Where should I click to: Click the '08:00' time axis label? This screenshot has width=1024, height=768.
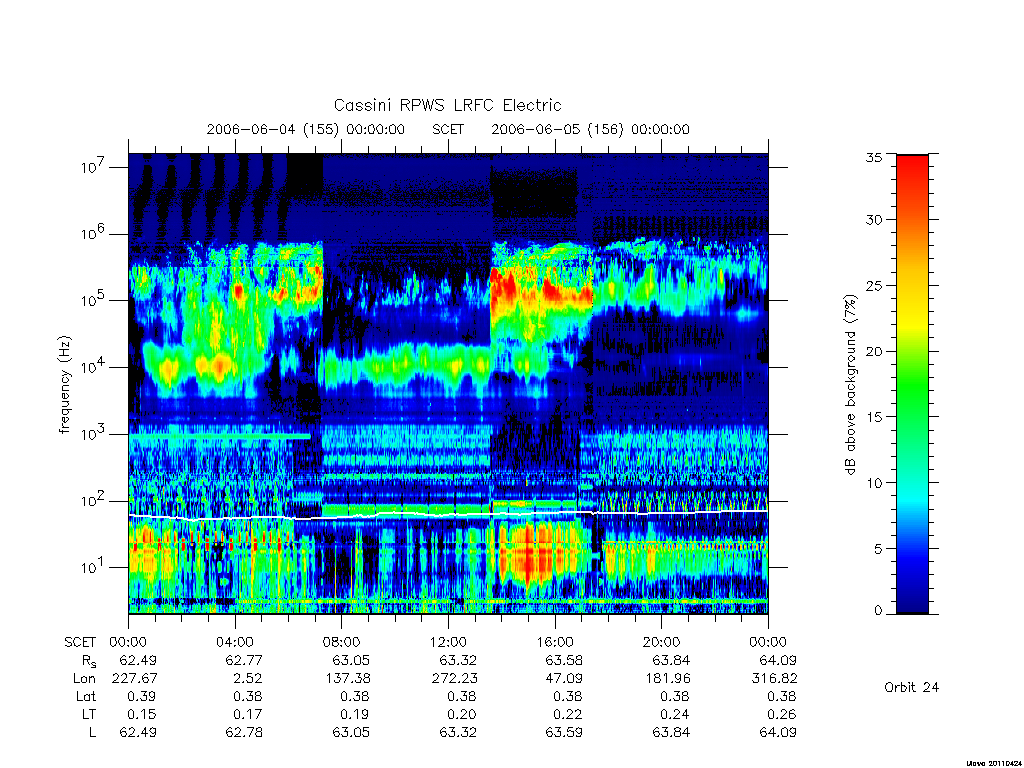click(342, 642)
